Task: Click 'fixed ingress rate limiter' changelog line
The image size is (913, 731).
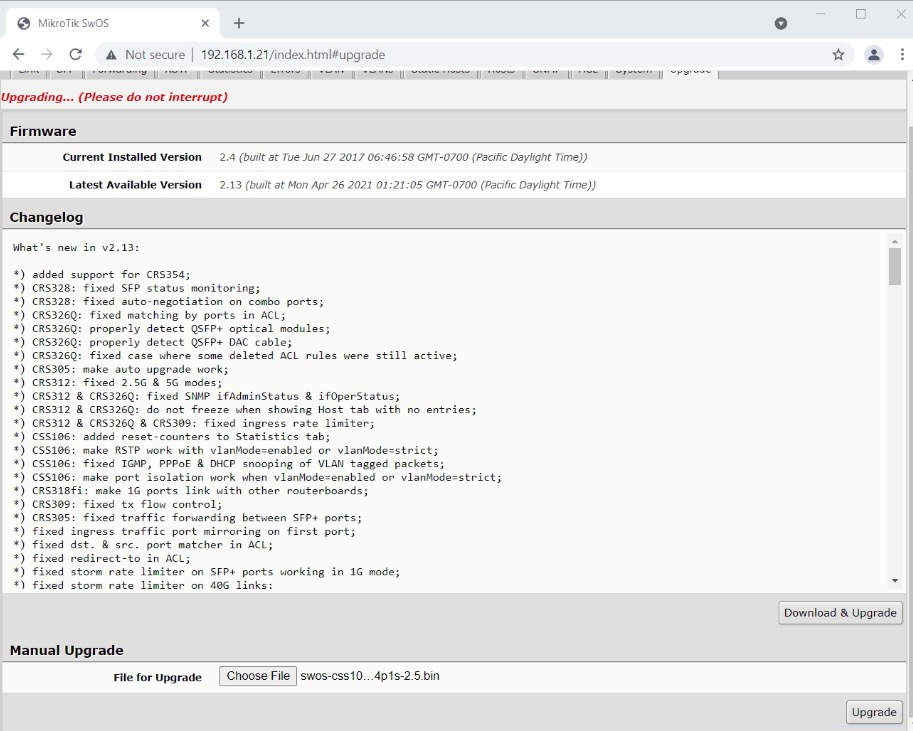Action: (x=194, y=423)
